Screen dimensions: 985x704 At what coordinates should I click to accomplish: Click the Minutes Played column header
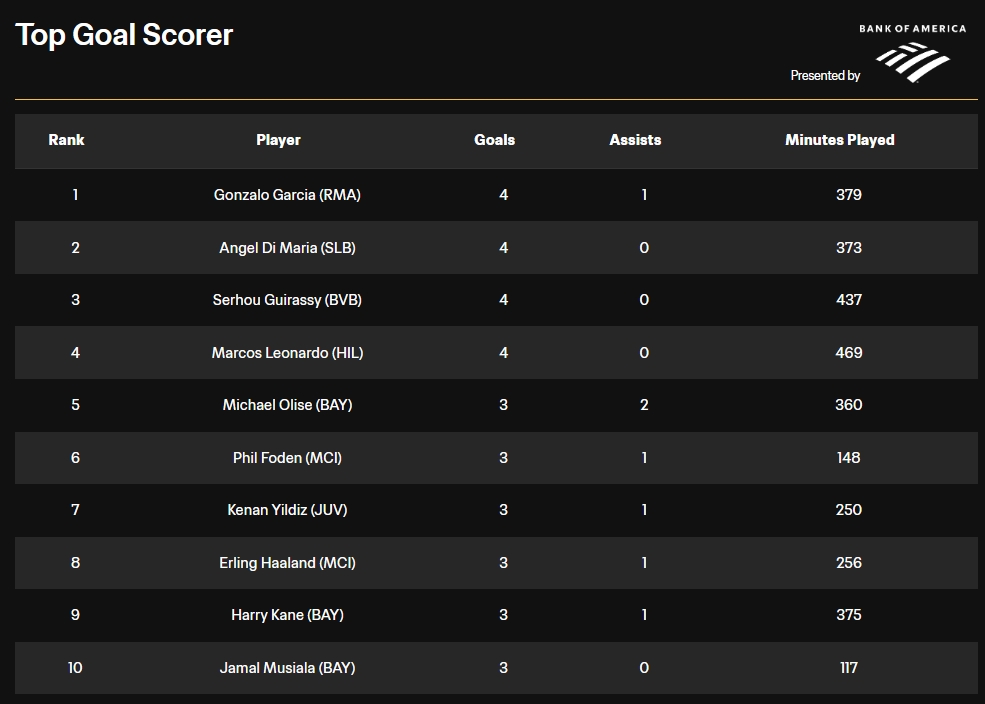coord(839,140)
